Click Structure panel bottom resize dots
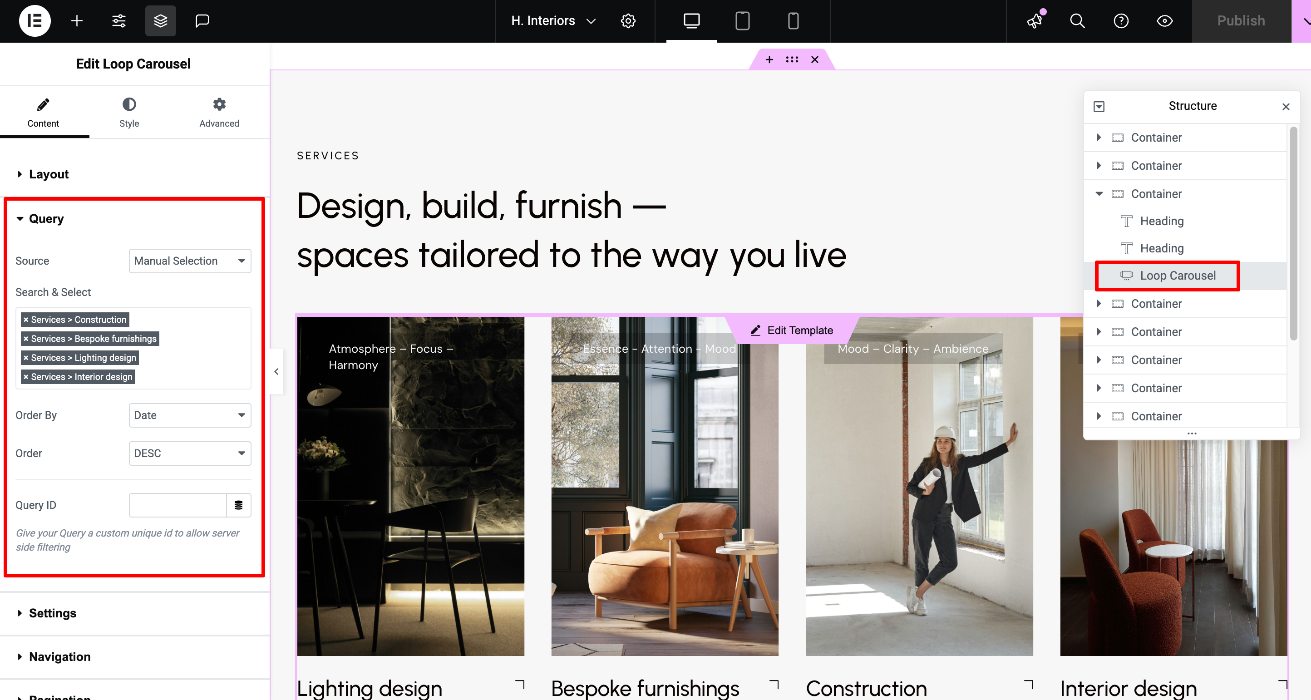The height and width of the screenshot is (700, 1311). coord(1191,434)
